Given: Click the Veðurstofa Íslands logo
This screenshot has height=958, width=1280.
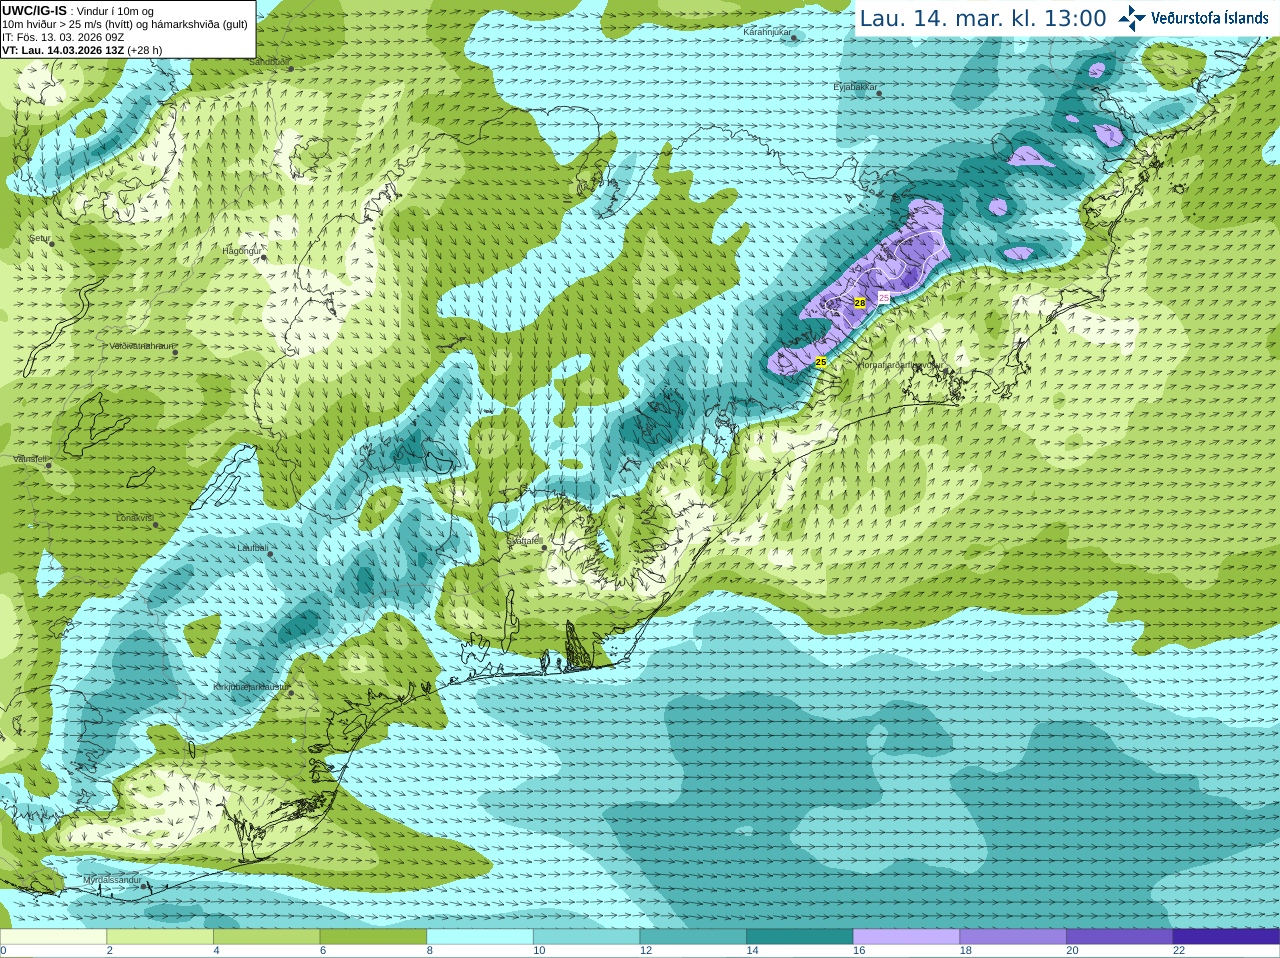Looking at the screenshot, I should pos(1194,18).
